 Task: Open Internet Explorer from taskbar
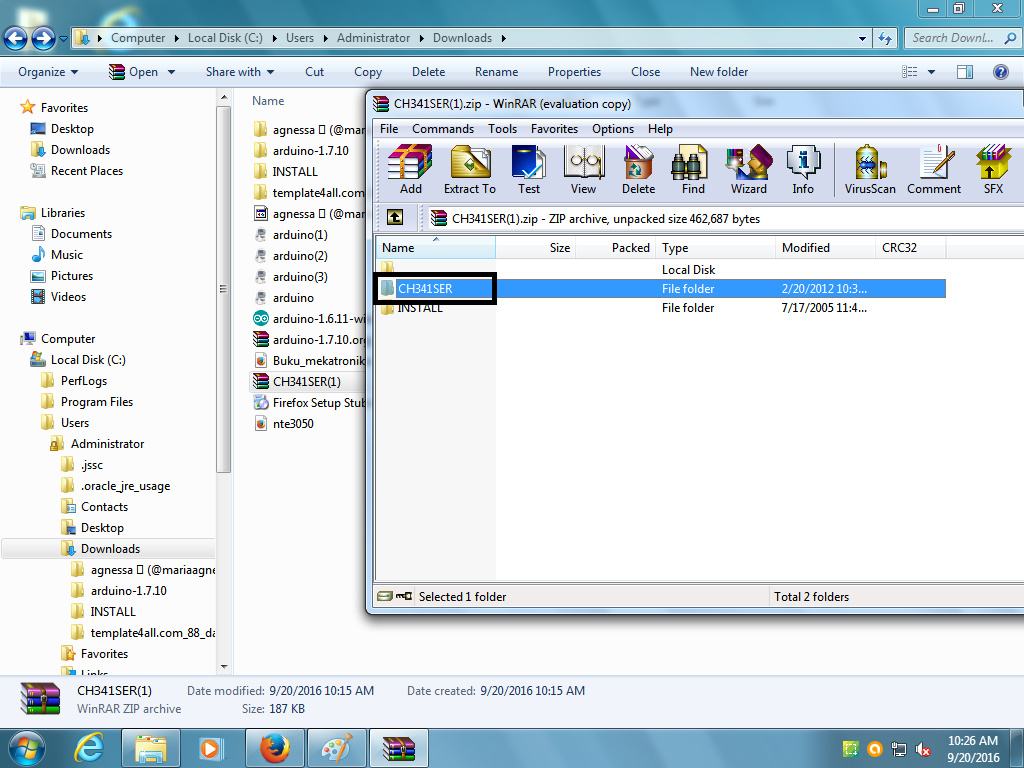(x=89, y=748)
